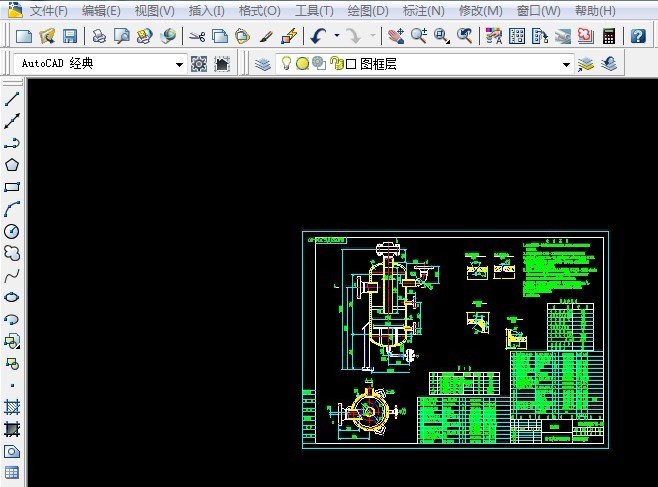Open the Help question mark
The height and width of the screenshot is (487, 658).
pos(638,36)
